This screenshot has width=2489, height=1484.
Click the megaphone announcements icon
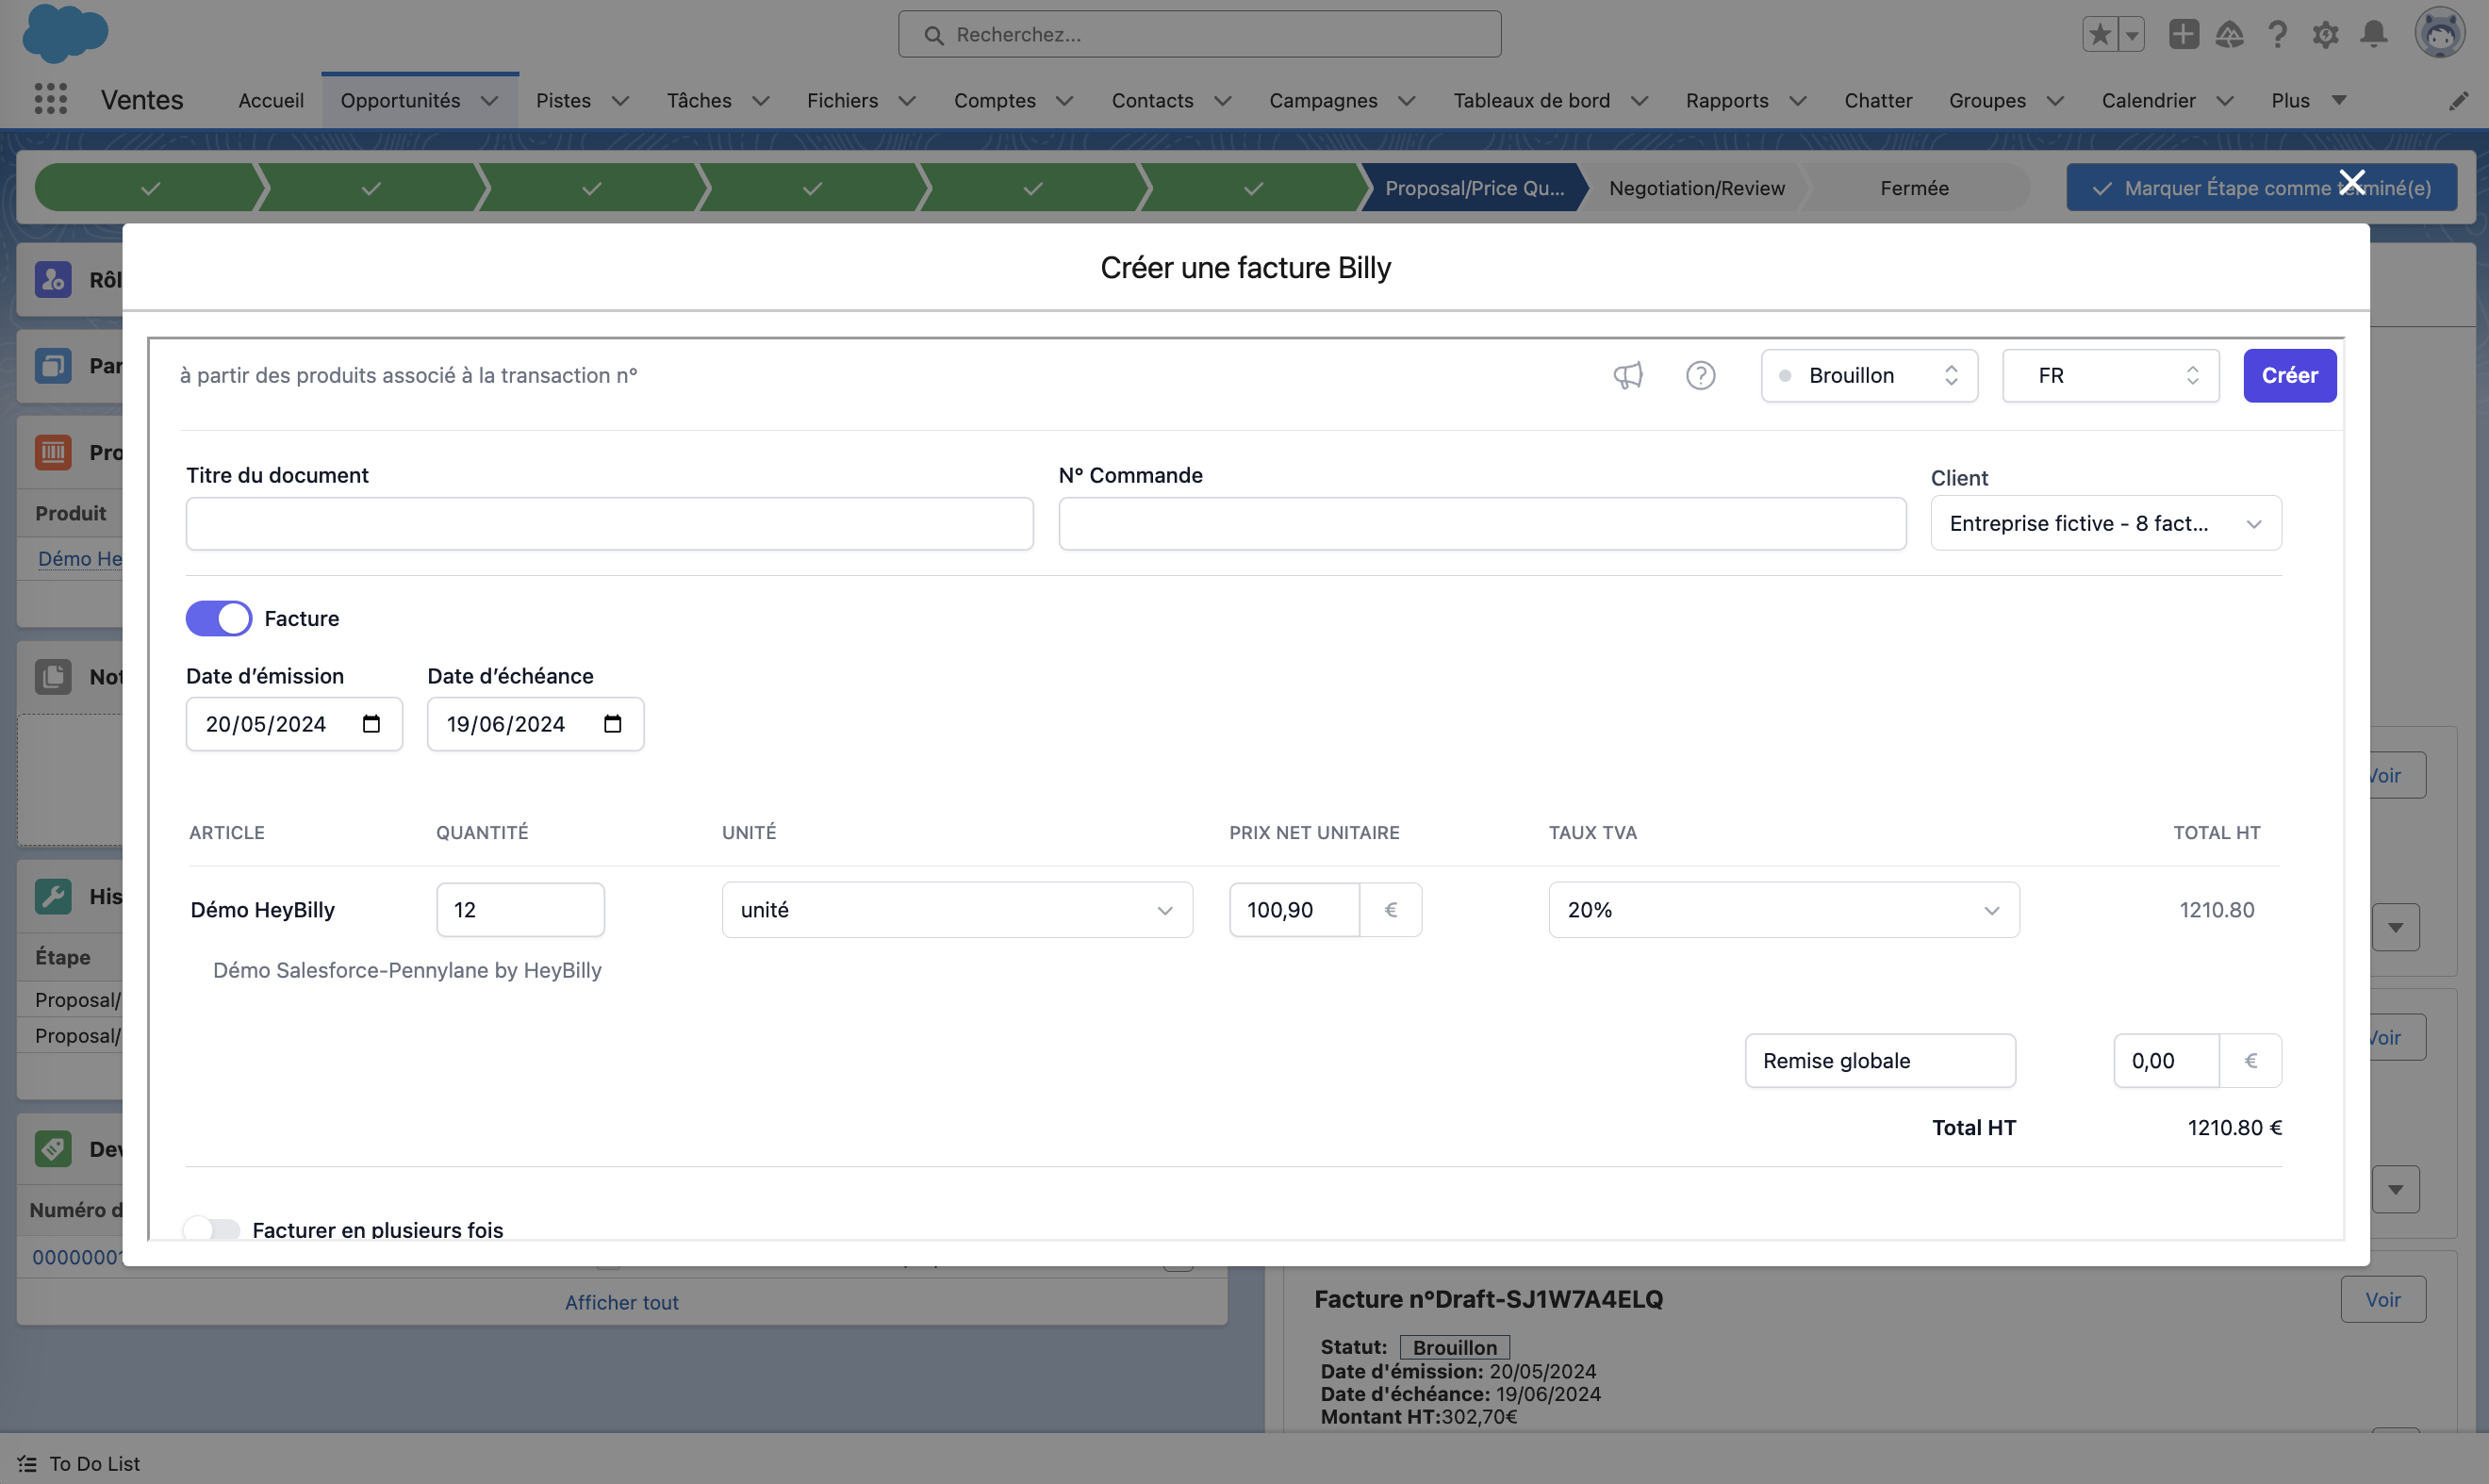(1627, 375)
